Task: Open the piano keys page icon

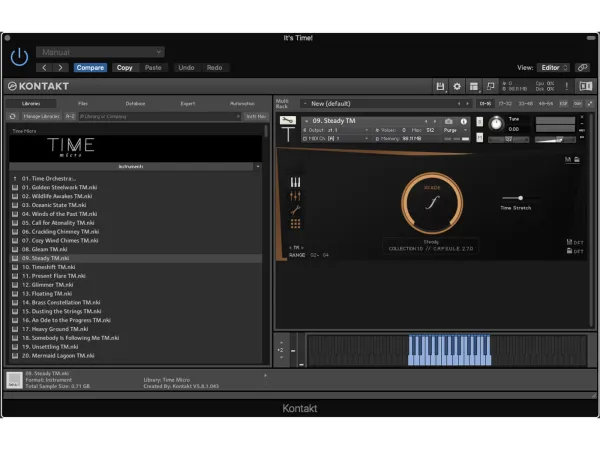Action: 295,182
